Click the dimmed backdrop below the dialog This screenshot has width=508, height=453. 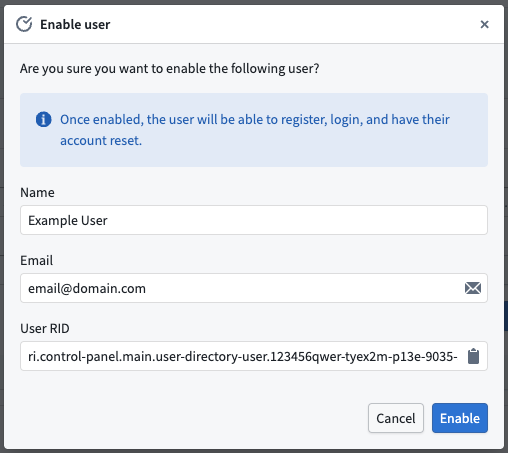click(x=254, y=451)
